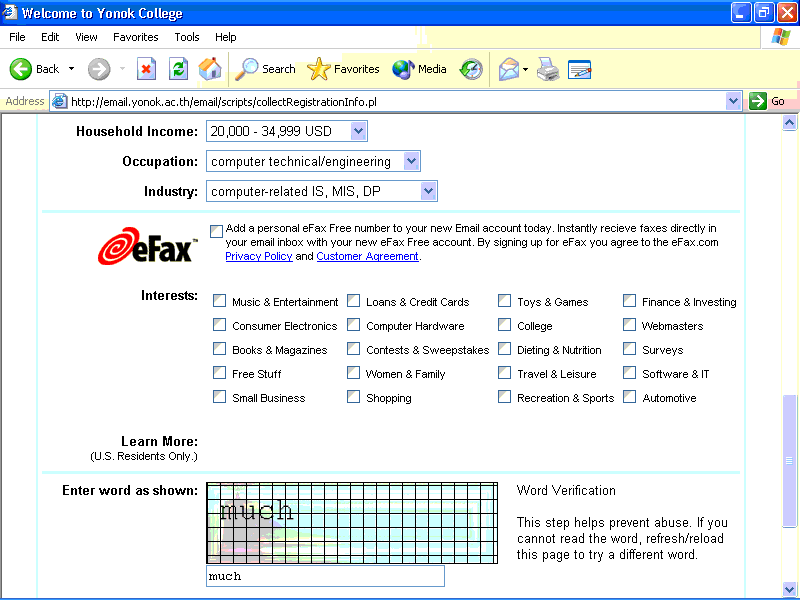Click the Stop loading icon
800x600 pixels.
point(146,69)
